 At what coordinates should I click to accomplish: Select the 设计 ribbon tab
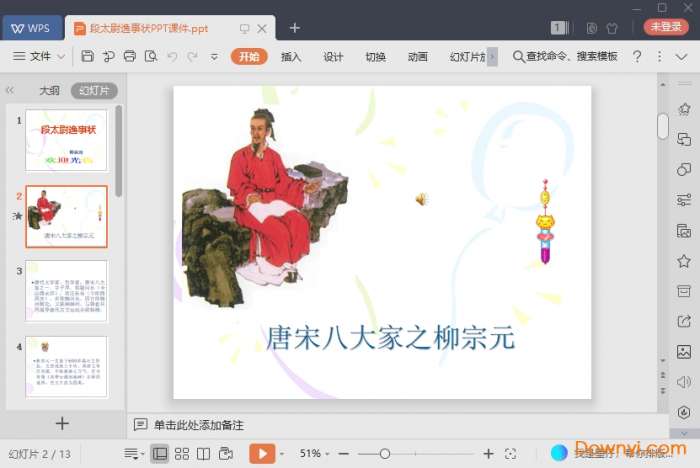coord(333,57)
